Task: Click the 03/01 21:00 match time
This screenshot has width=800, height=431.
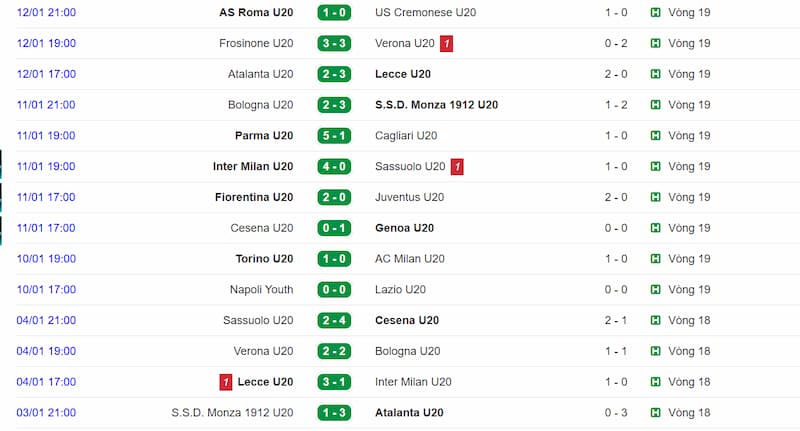Action: (x=46, y=413)
